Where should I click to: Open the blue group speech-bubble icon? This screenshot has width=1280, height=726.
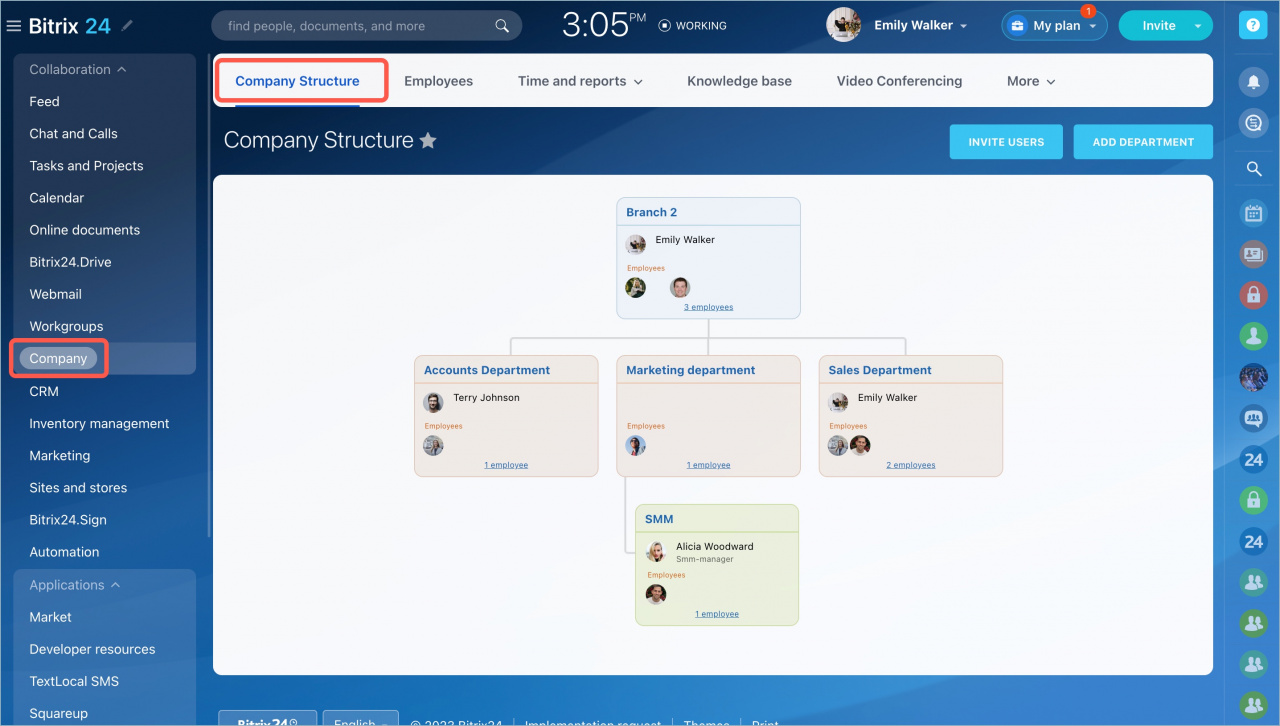[1253, 418]
